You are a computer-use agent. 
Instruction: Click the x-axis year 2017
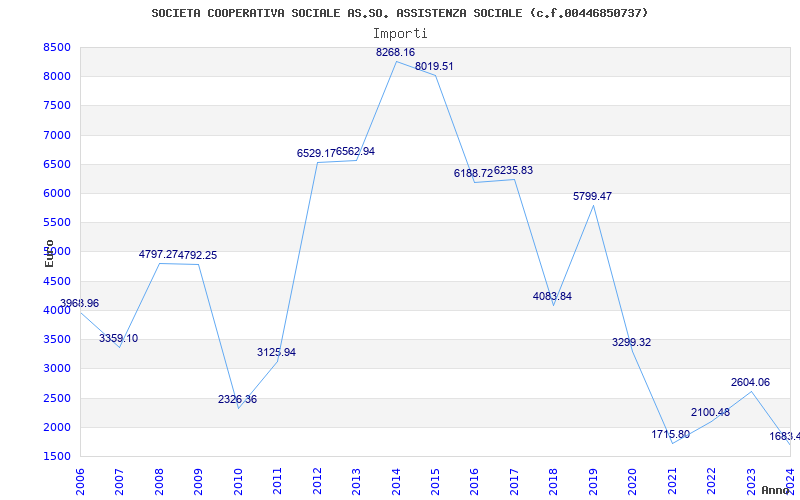click(x=514, y=481)
